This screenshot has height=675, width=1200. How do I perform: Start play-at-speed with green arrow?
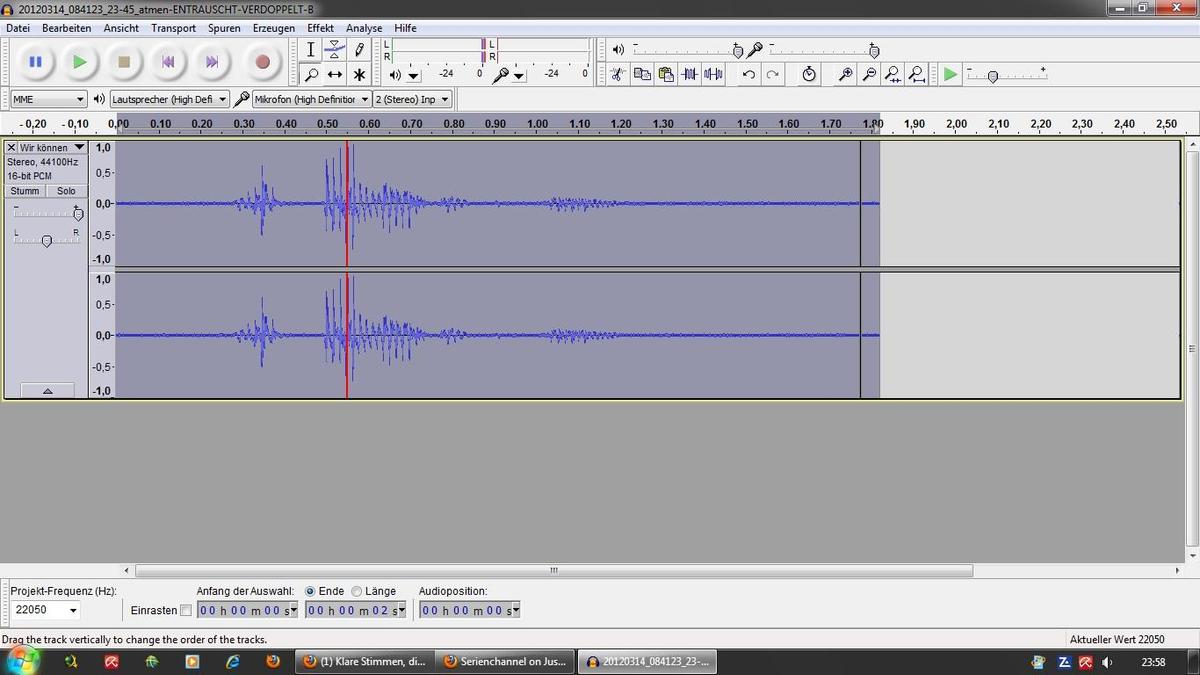click(x=950, y=74)
